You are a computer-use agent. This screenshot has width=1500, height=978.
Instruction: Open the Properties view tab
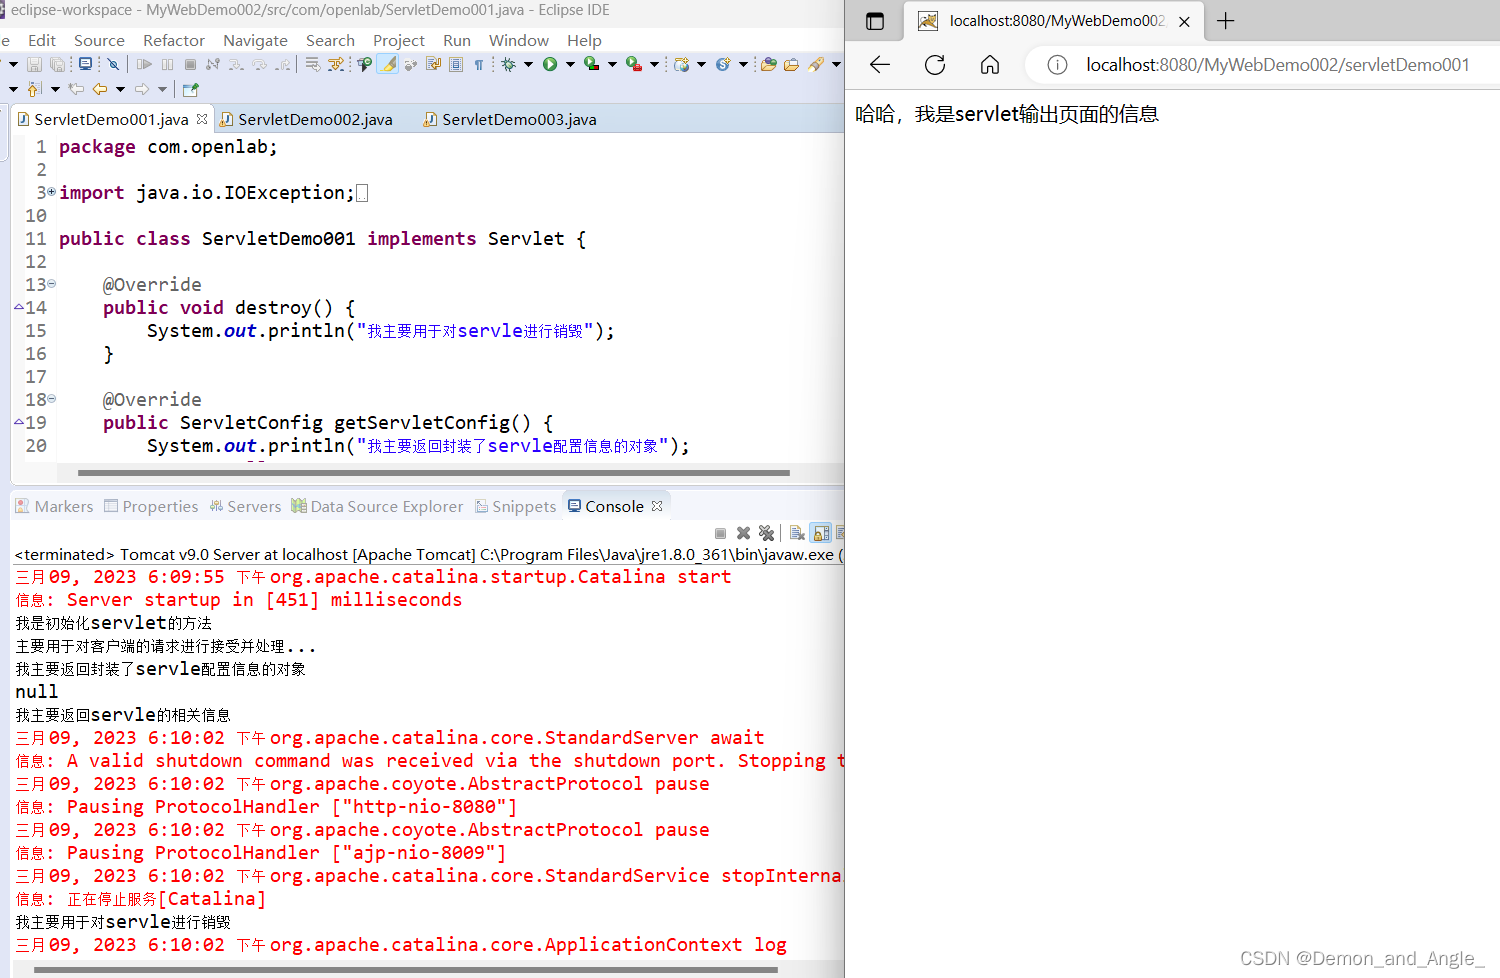(151, 506)
